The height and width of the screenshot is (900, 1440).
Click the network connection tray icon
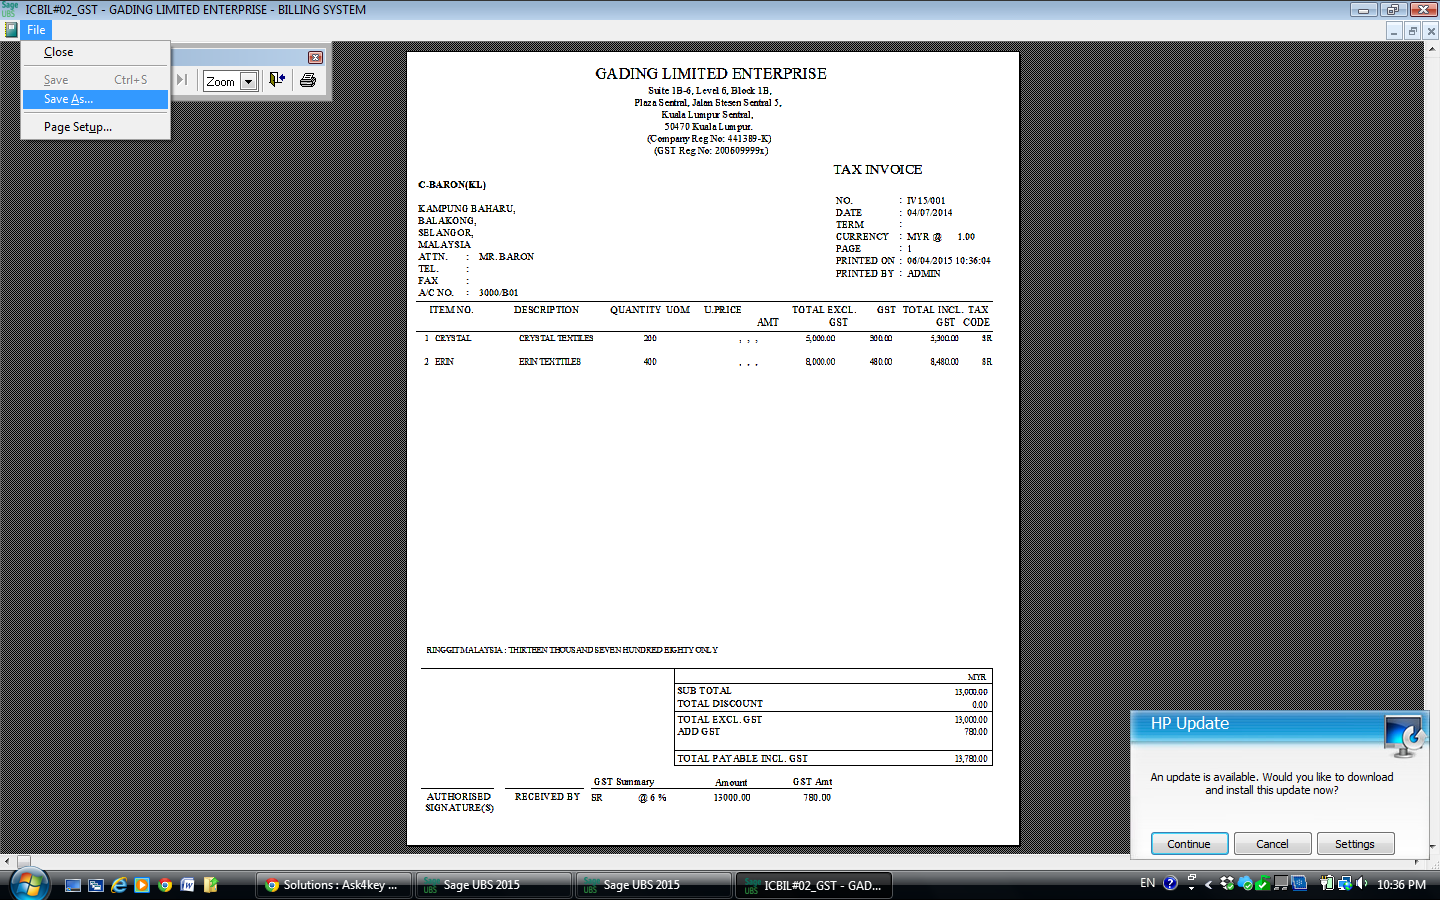point(1345,884)
